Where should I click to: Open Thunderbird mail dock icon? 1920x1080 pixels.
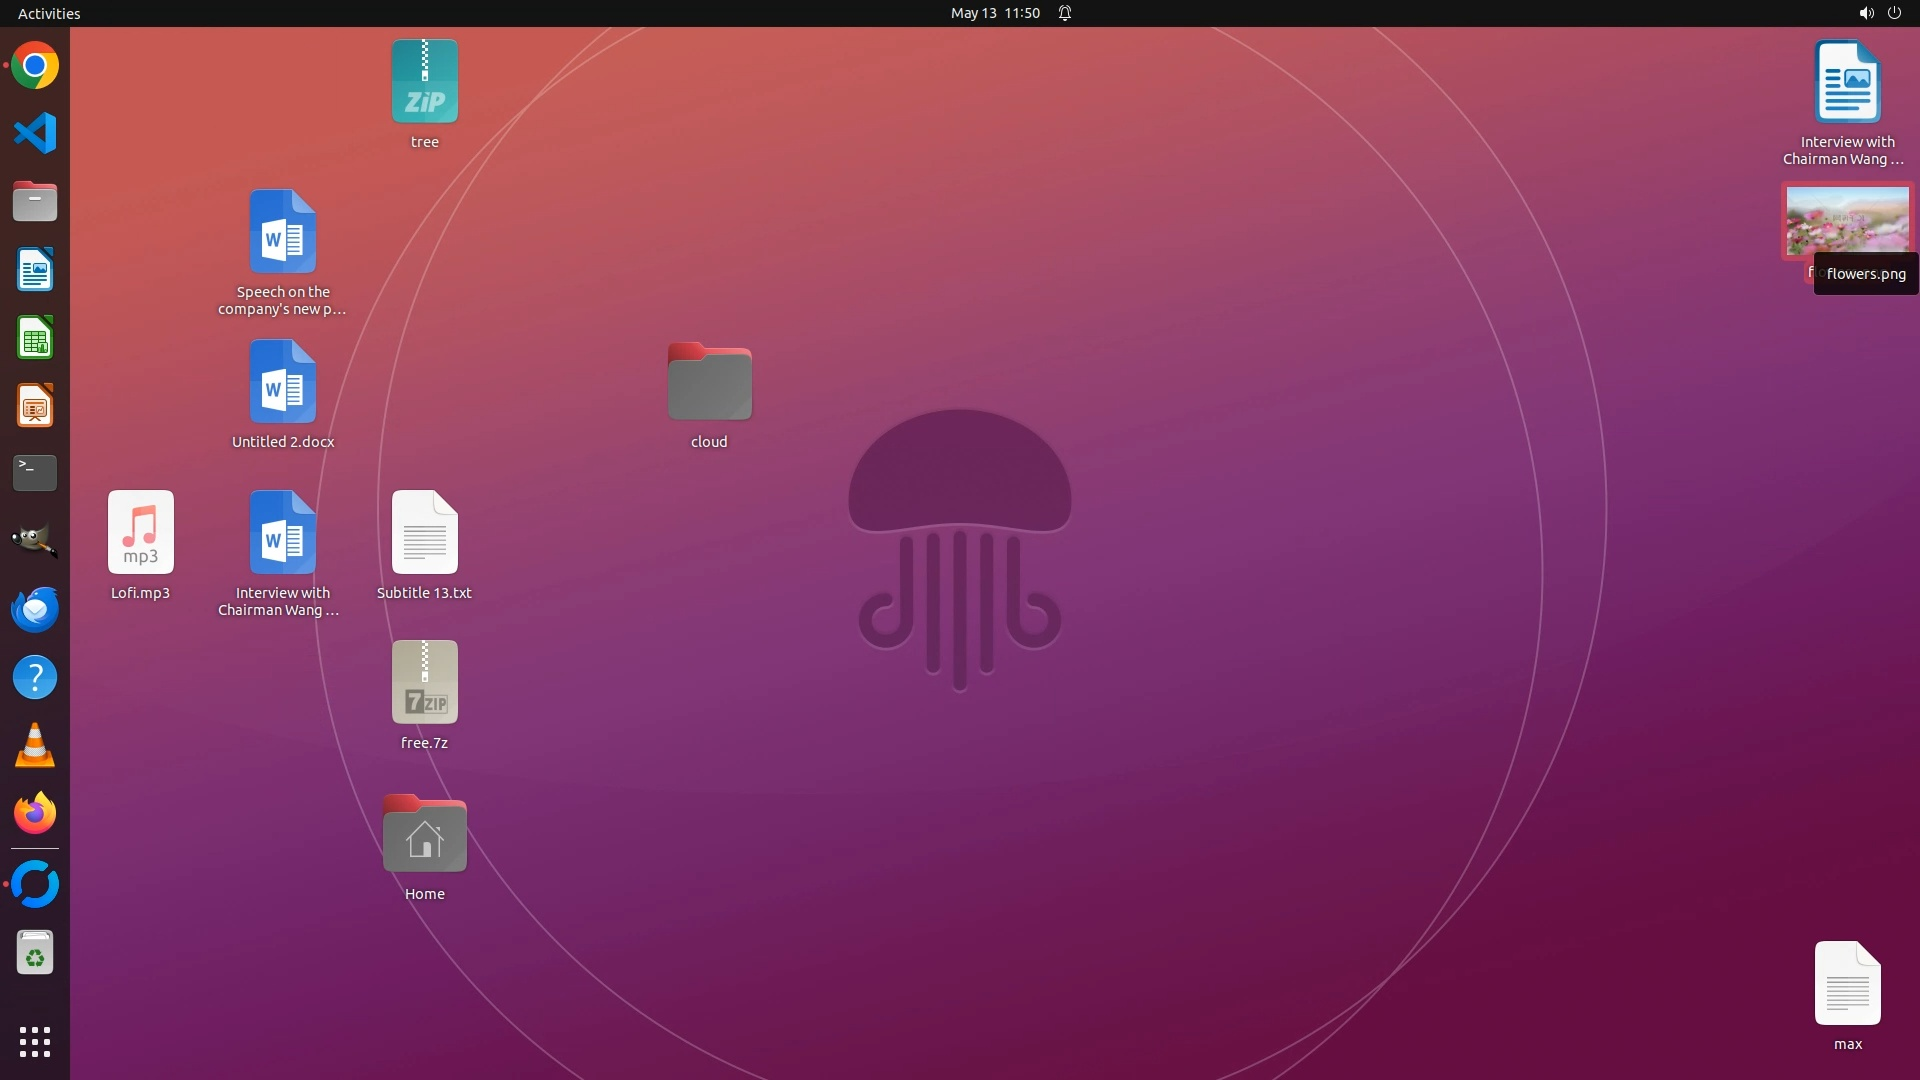(x=35, y=609)
